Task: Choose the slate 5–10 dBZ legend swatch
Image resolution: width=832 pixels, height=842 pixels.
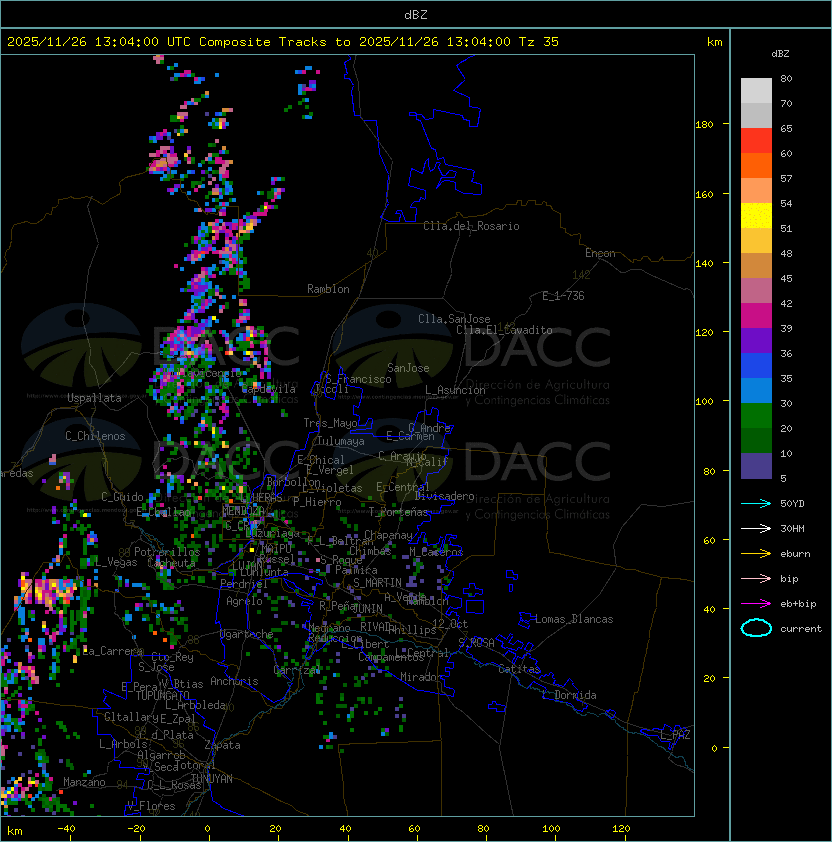Action: click(x=756, y=466)
